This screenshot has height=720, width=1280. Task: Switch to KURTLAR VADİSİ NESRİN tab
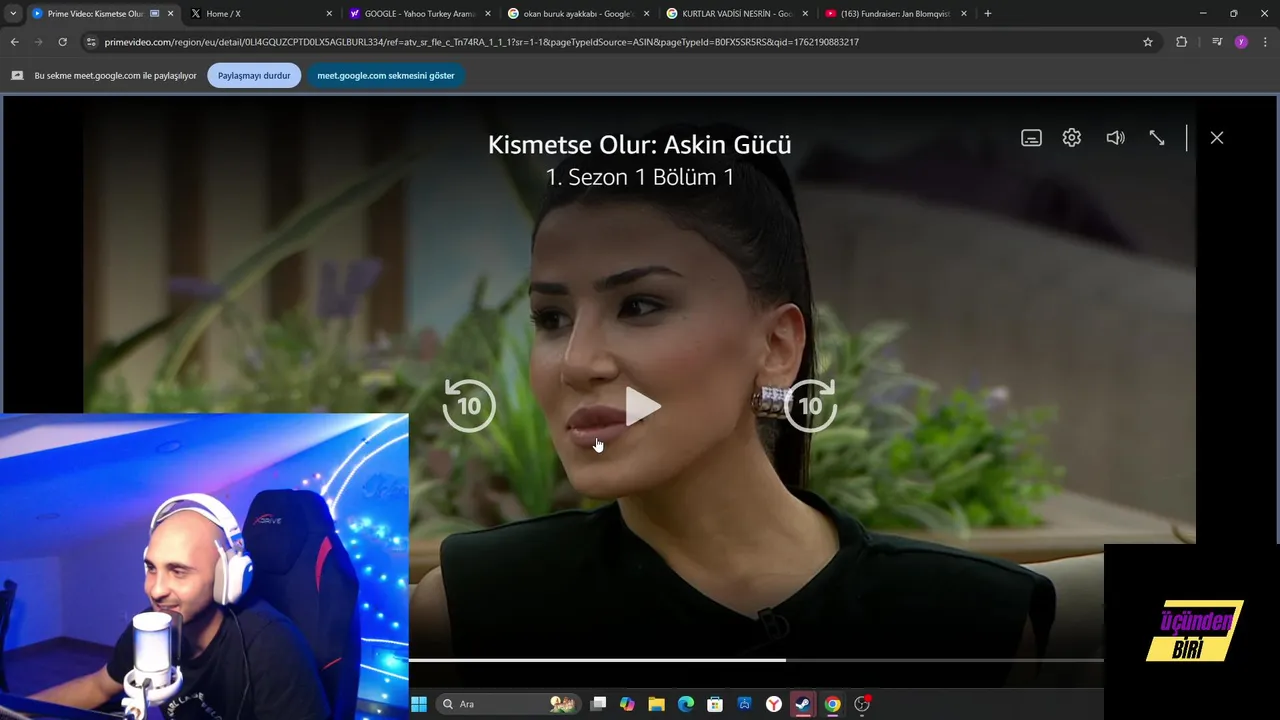tap(735, 14)
